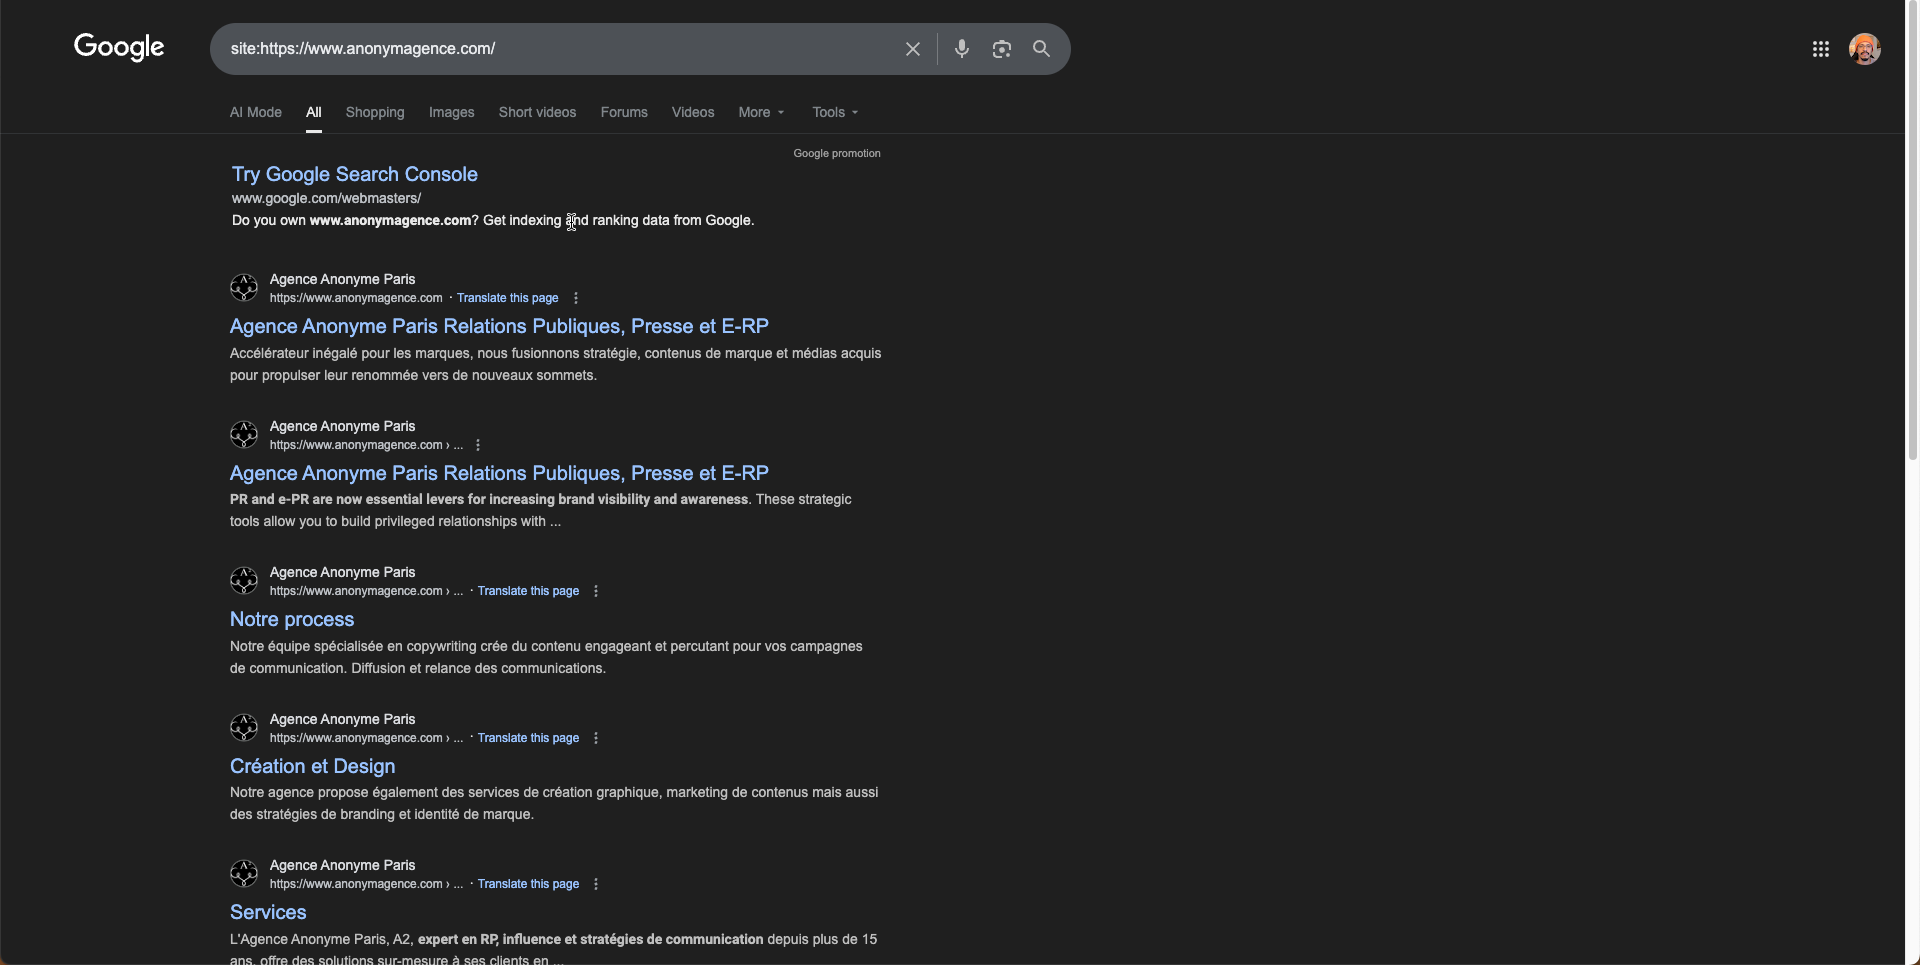Open the Google apps grid

coord(1821,49)
